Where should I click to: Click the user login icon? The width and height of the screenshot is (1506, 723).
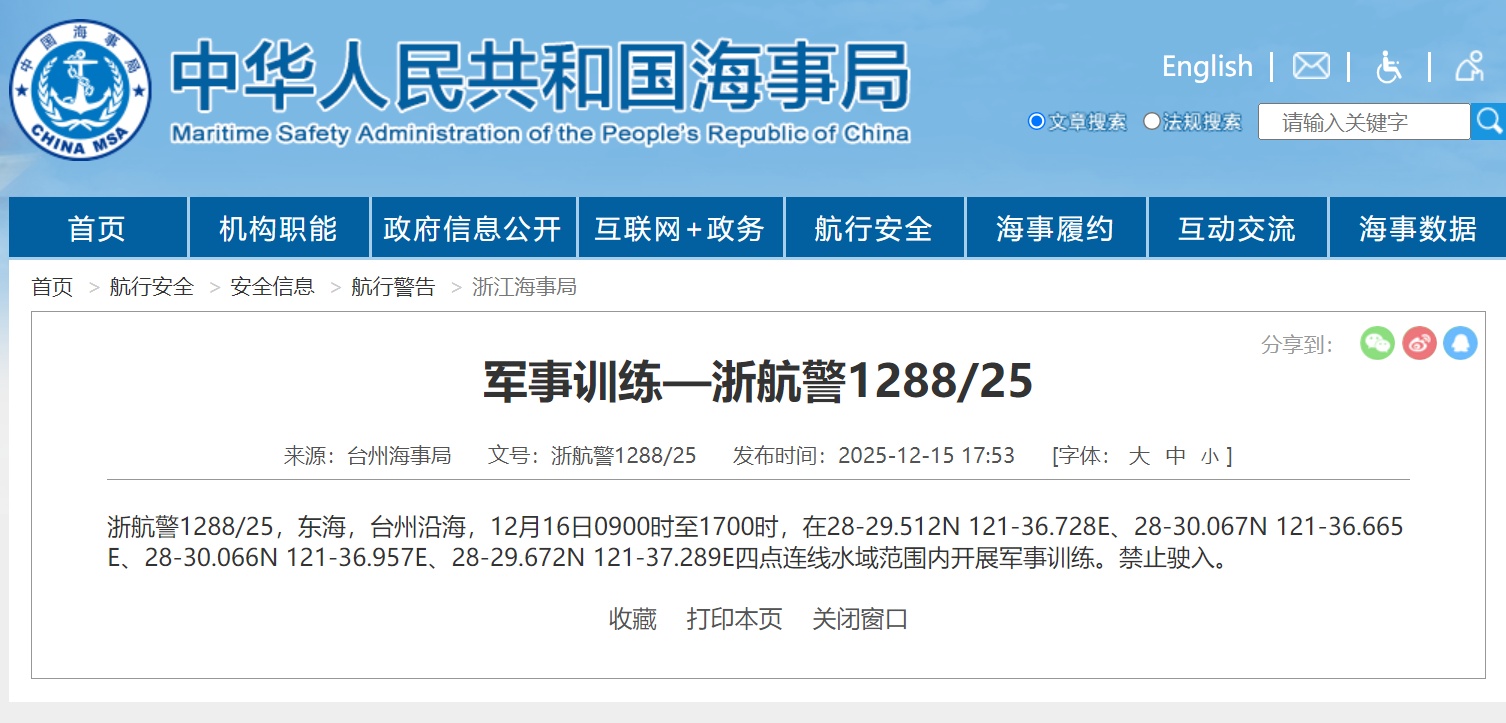point(1468,66)
